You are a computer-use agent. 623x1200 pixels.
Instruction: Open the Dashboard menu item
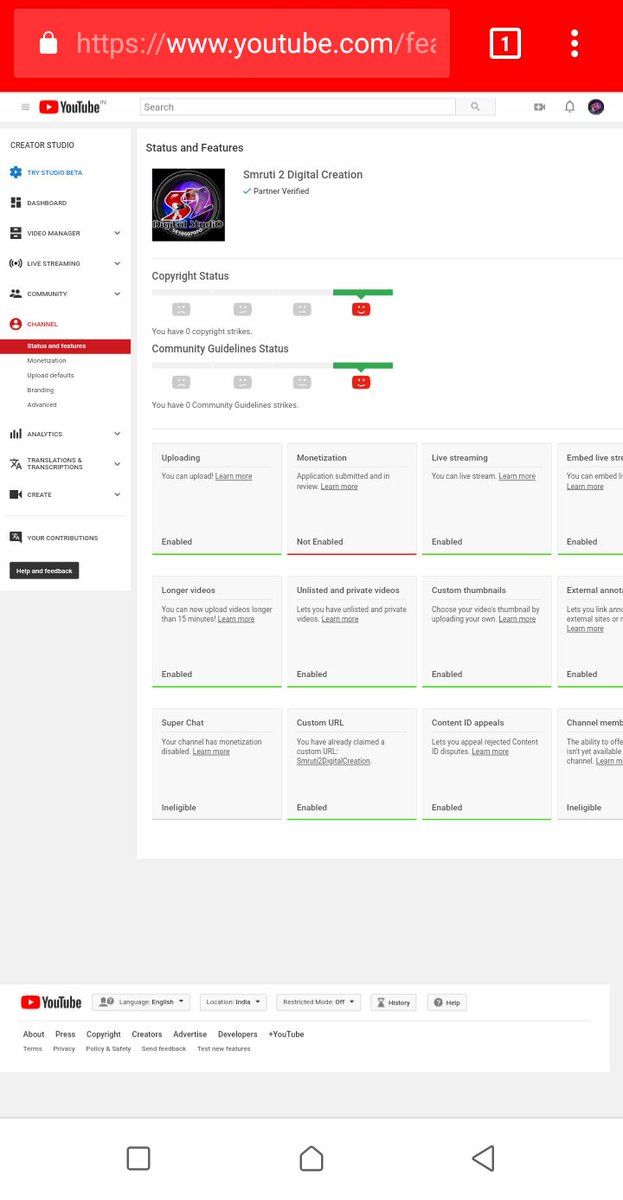coord(46,203)
